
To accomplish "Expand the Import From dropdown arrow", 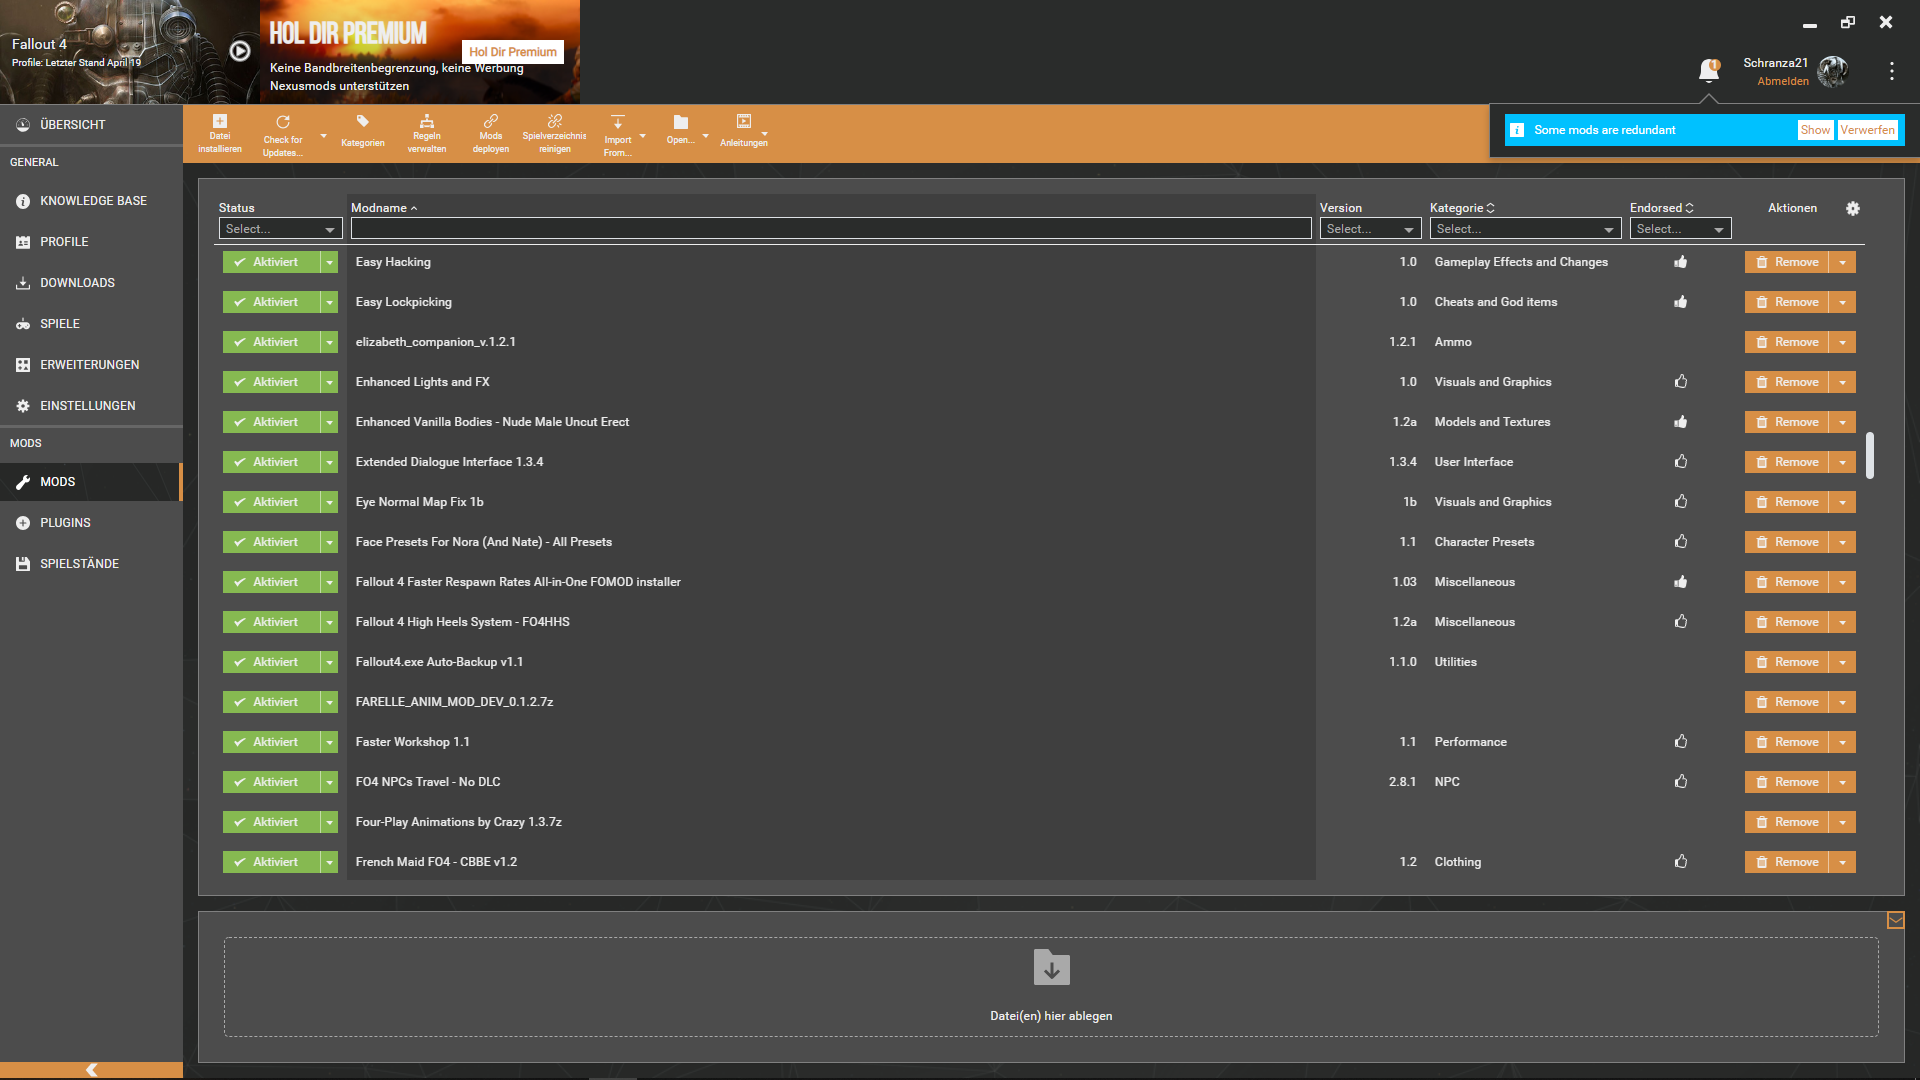I will pos(642,136).
